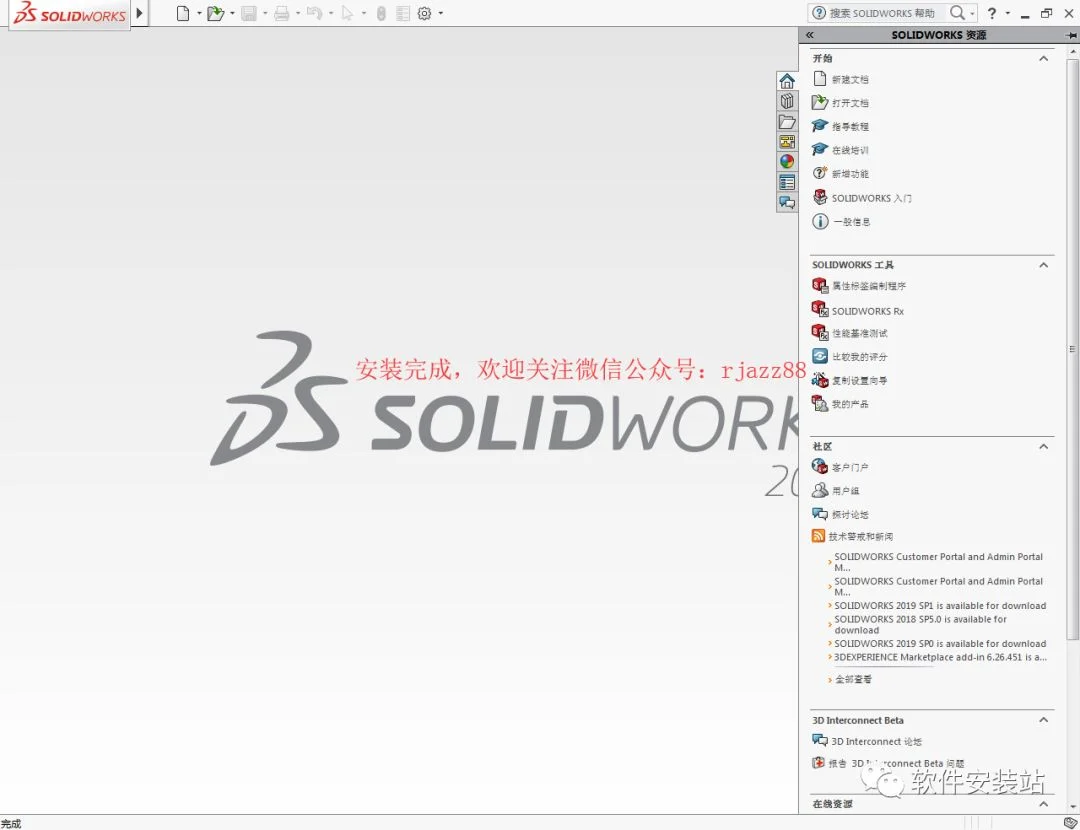Click the Help question mark icon
Image resolution: width=1080 pixels, height=830 pixels.
pos(992,13)
